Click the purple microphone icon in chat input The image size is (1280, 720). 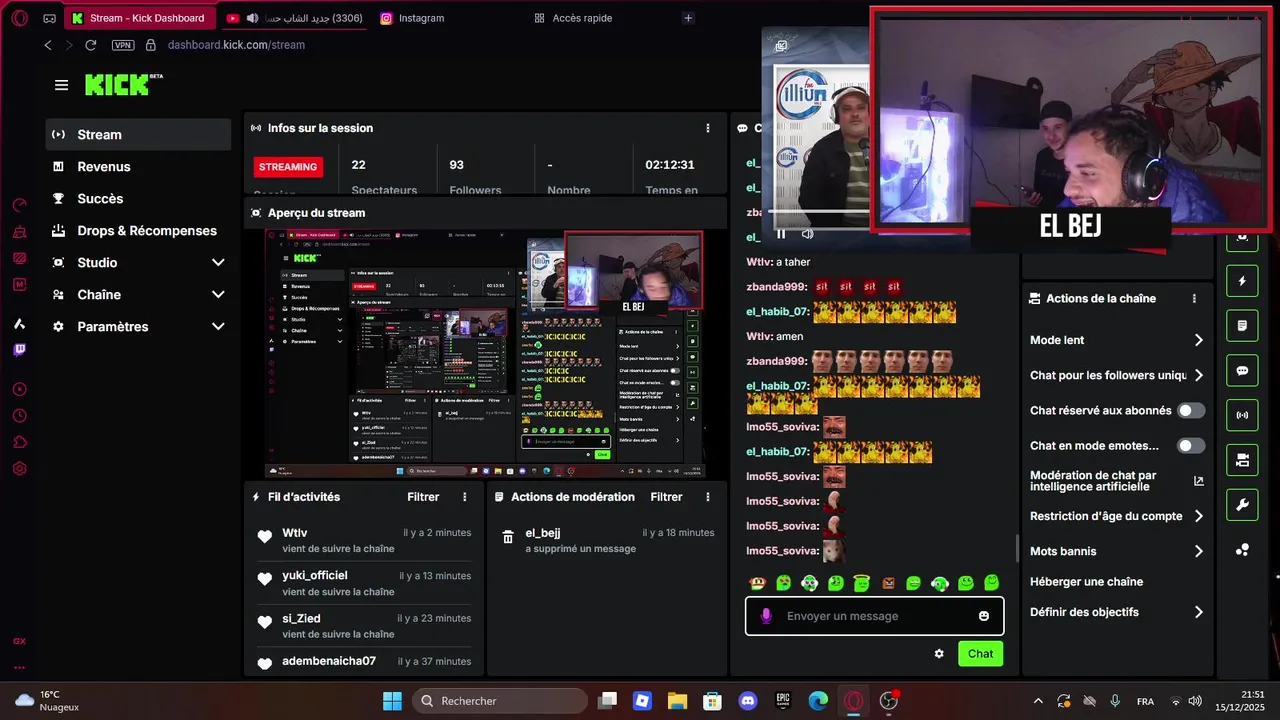766,616
